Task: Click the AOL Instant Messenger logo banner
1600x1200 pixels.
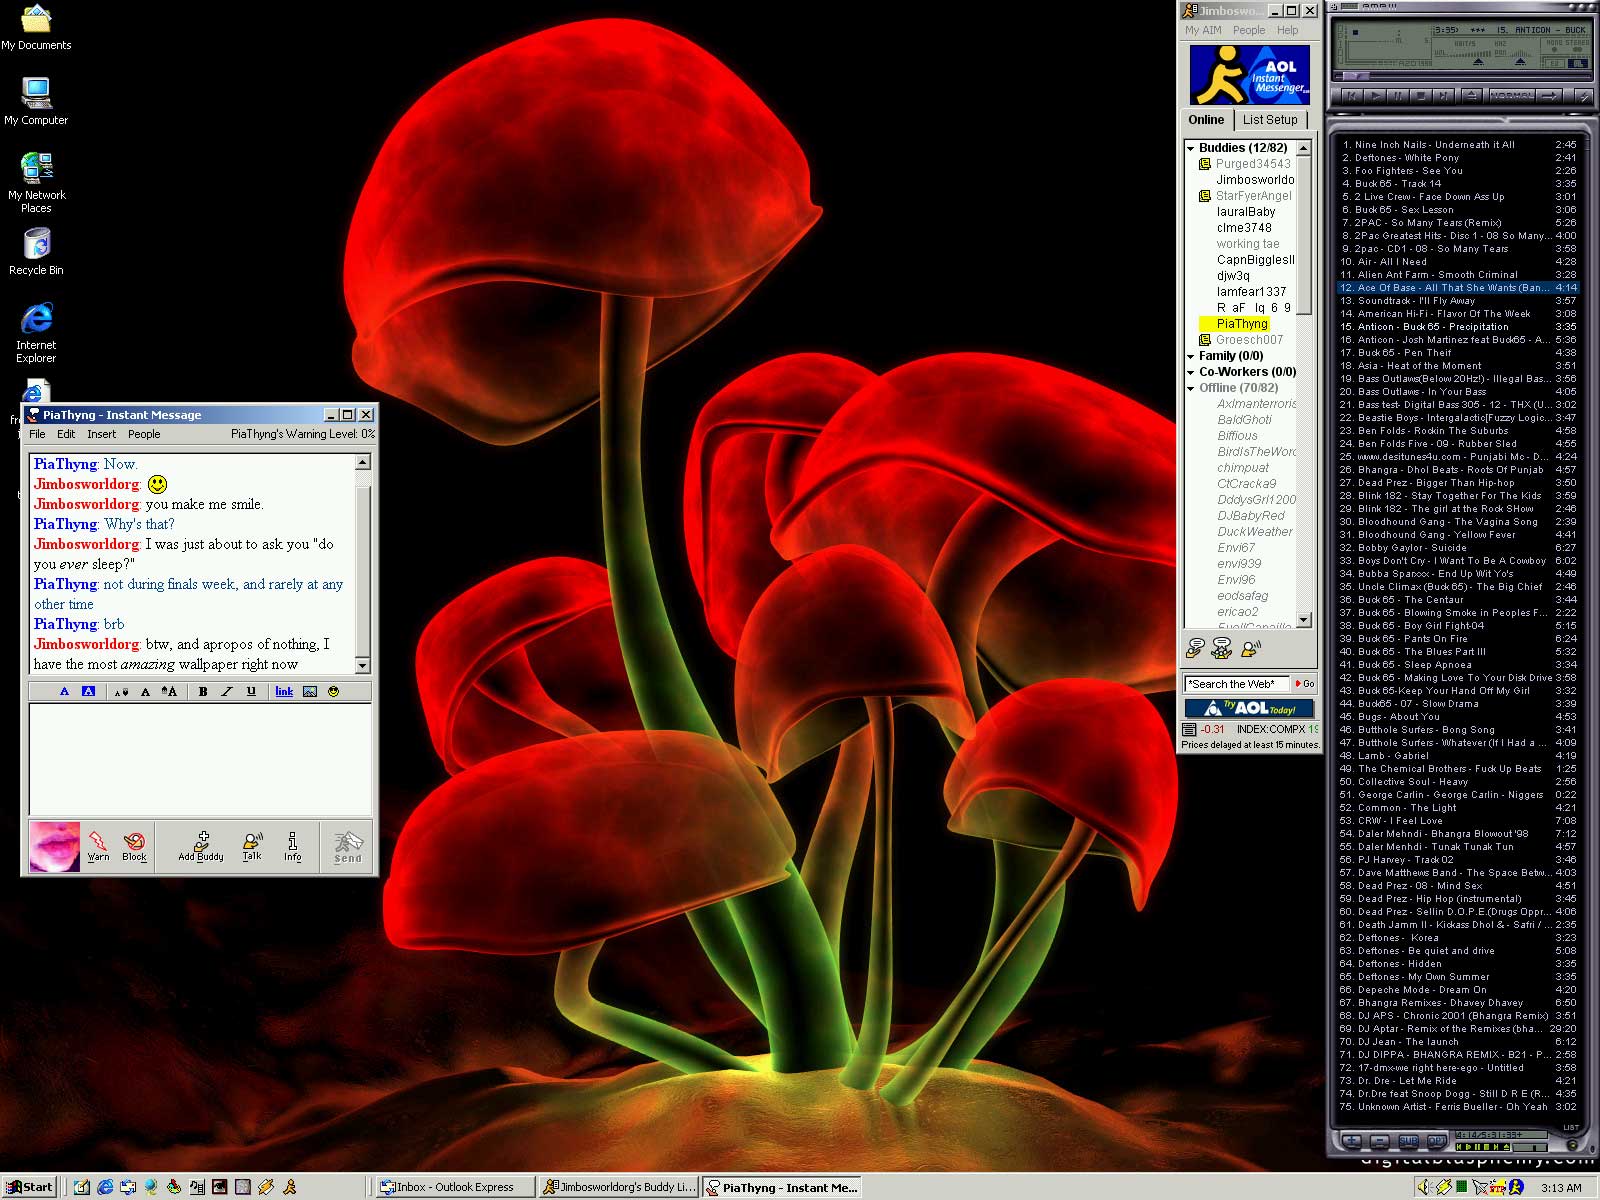Action: click(1249, 74)
